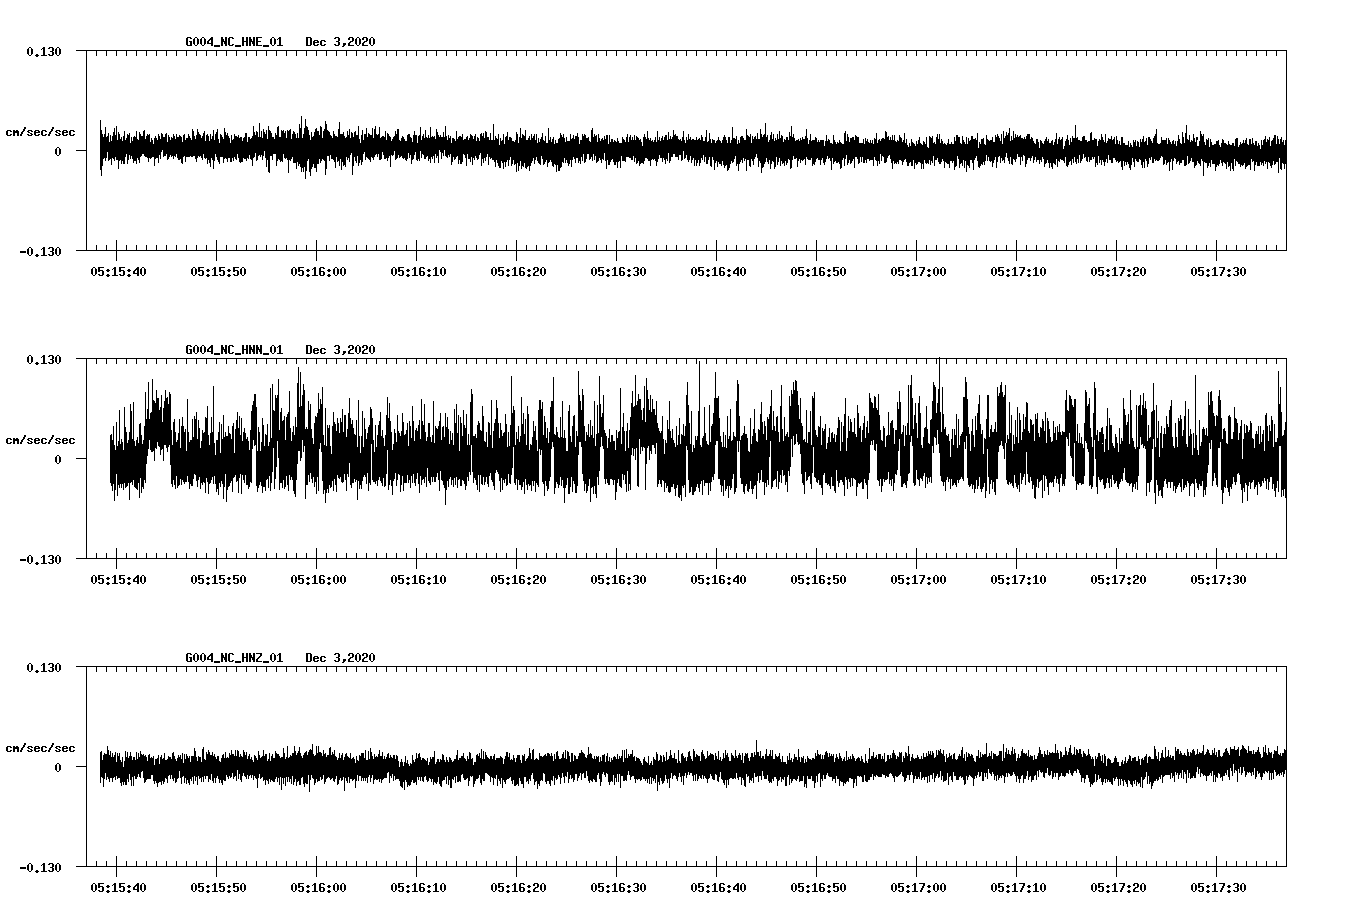
Task: Click the 05:17:30 time tick on bottom plot
Action: tap(1216, 884)
